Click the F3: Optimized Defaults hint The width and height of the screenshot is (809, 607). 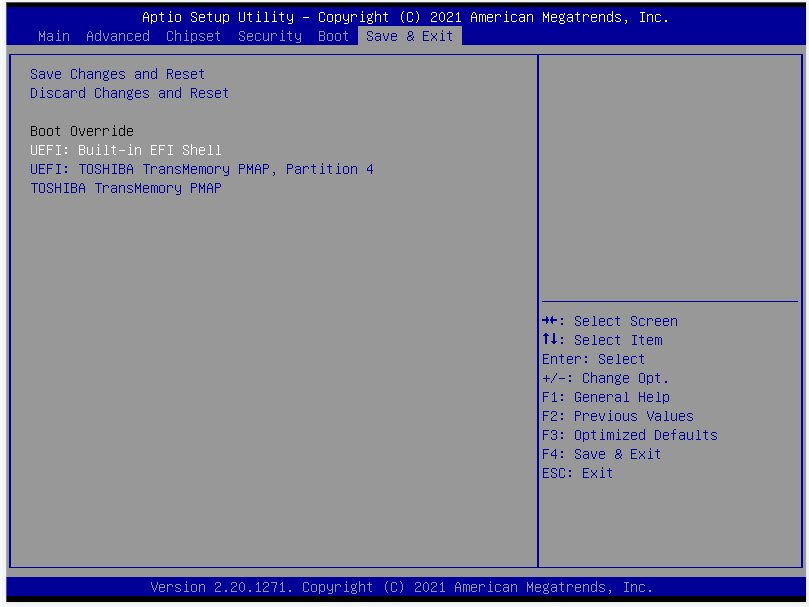pos(629,435)
